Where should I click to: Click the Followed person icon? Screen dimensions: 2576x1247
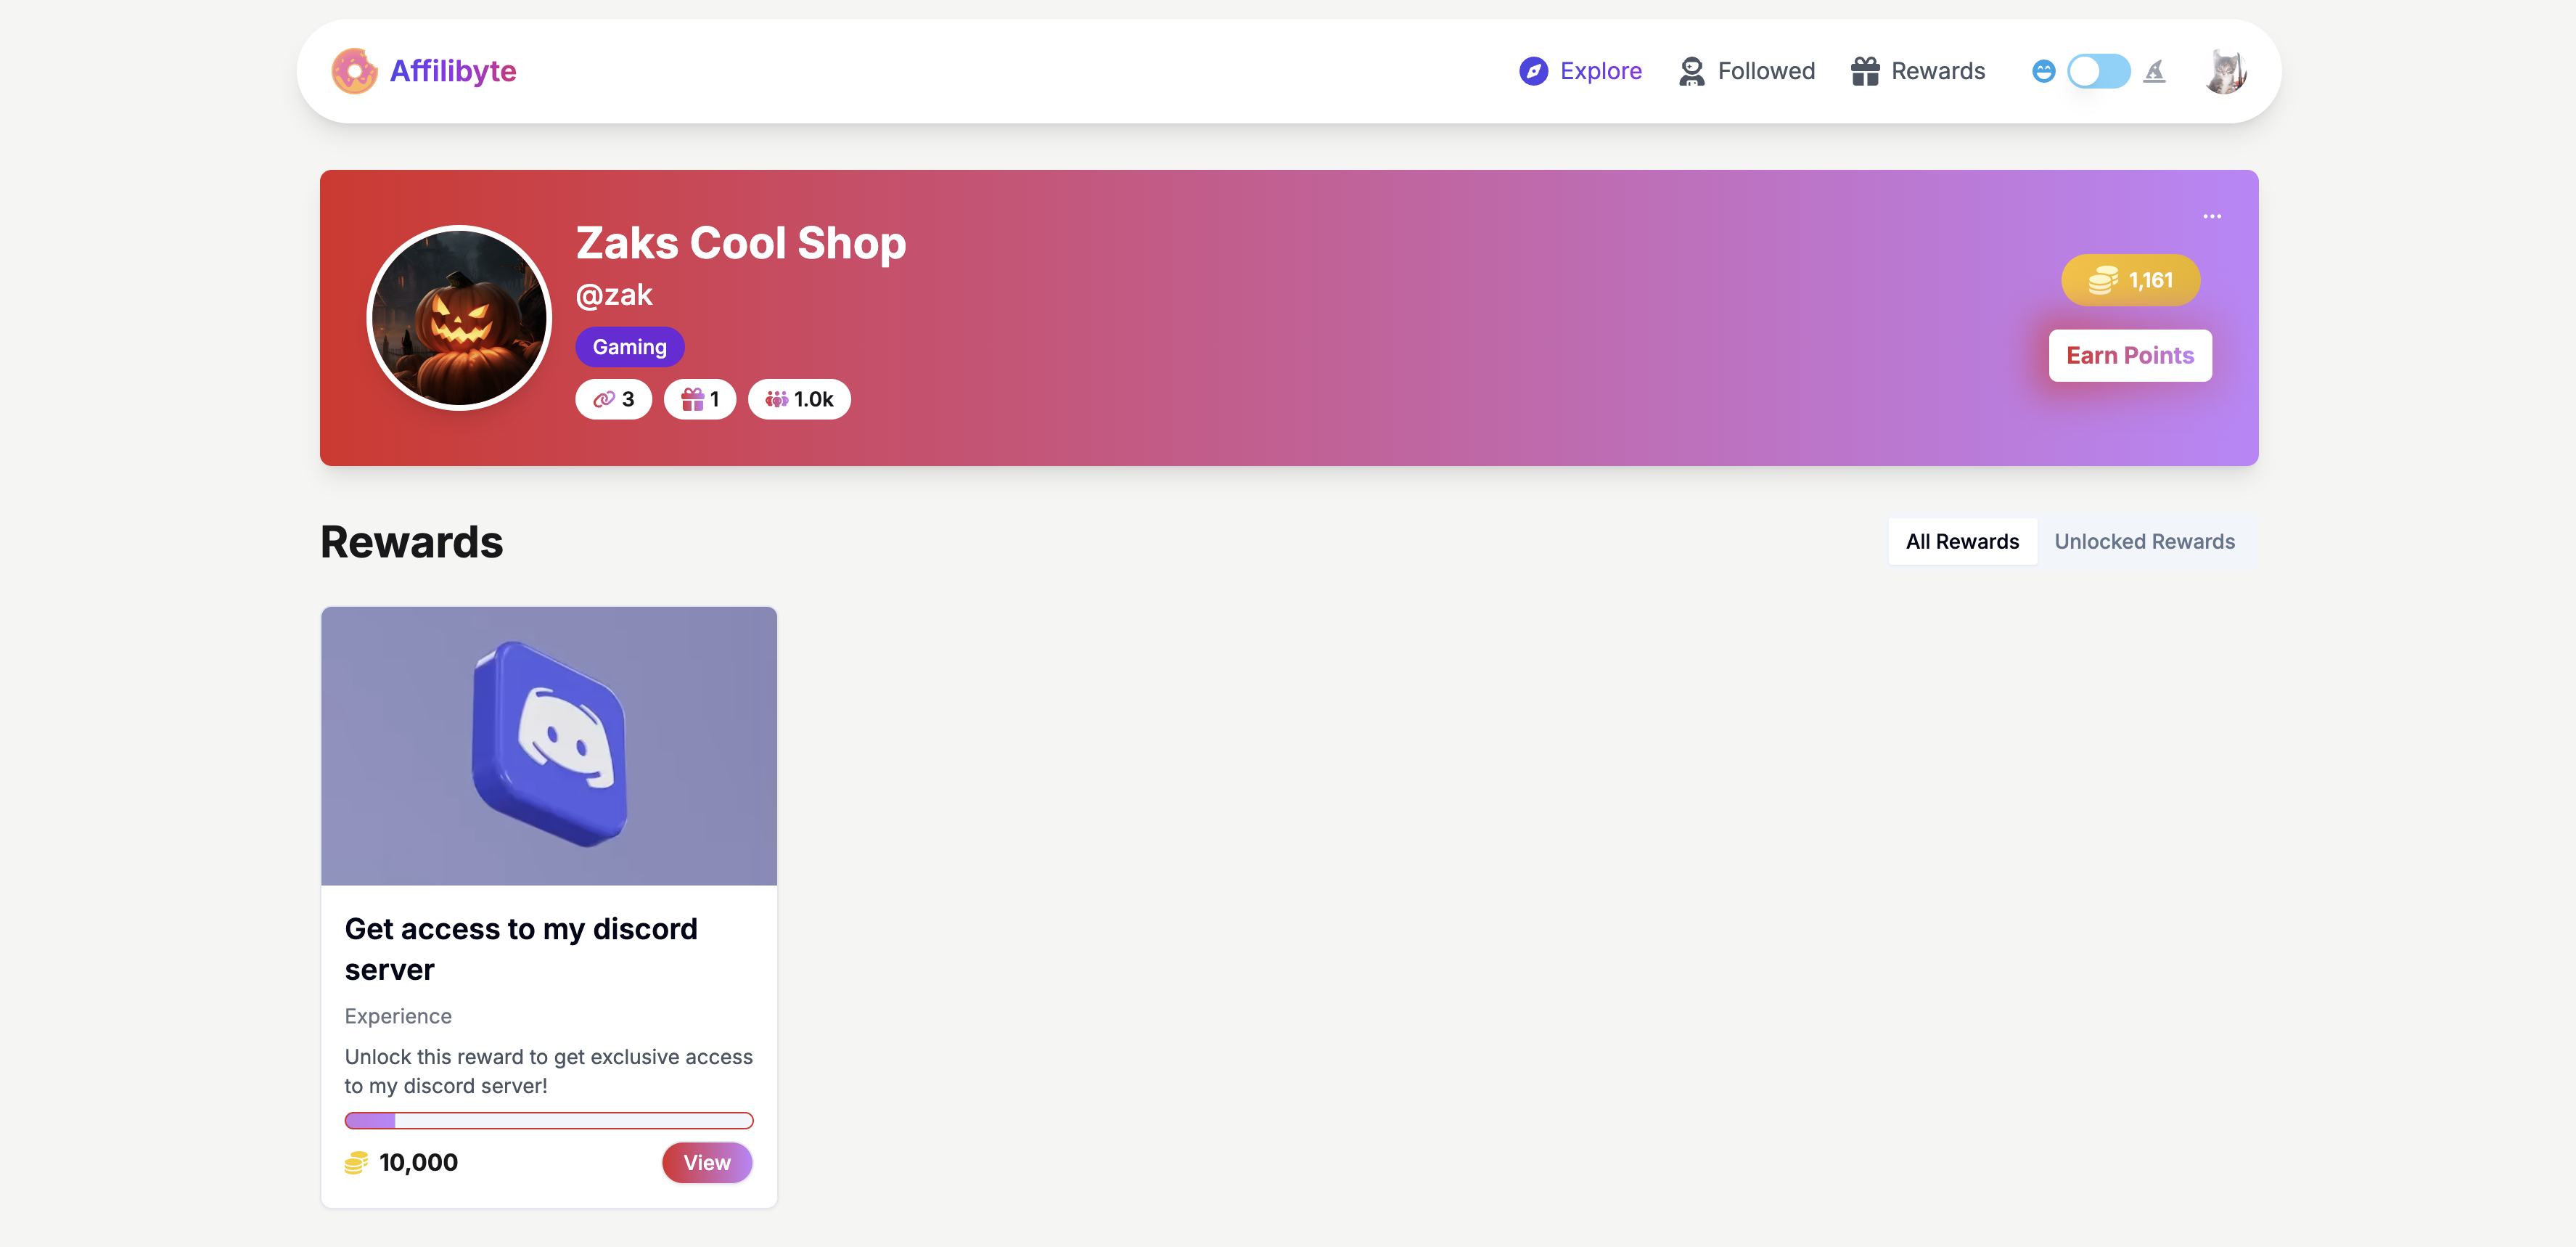[1691, 71]
